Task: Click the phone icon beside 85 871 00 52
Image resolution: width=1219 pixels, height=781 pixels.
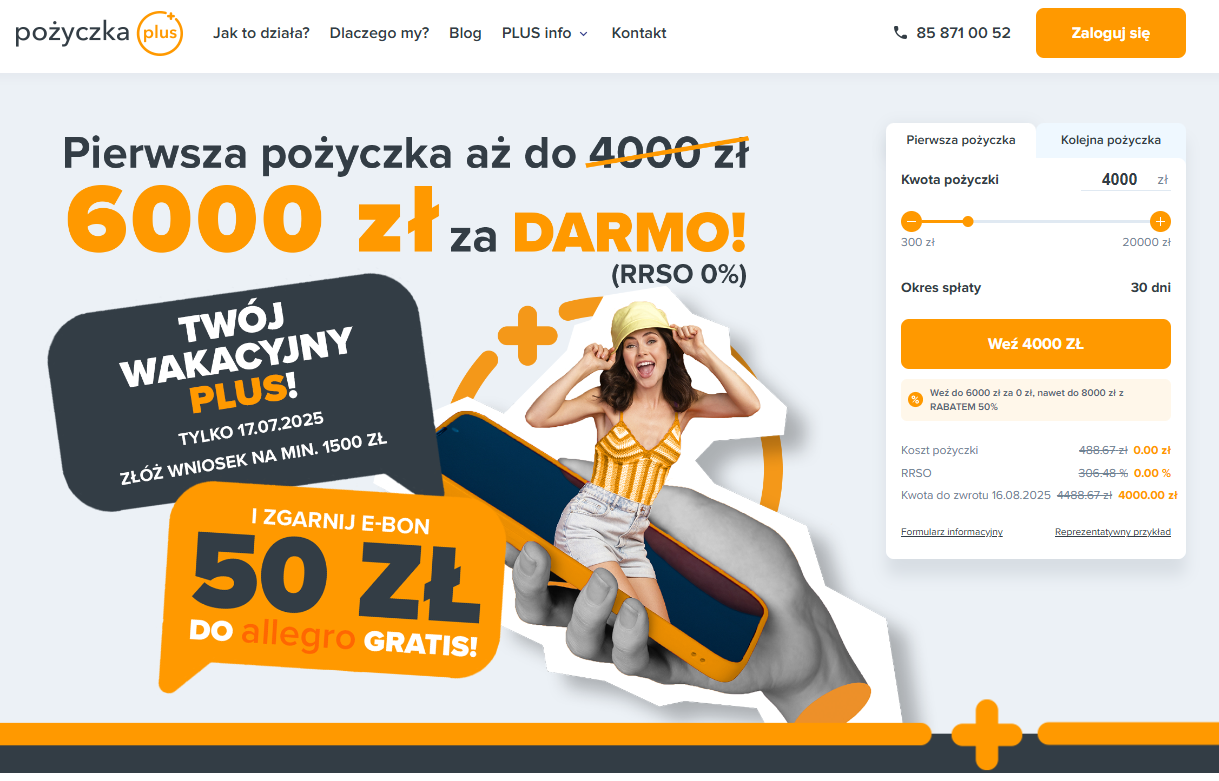Action: point(900,33)
